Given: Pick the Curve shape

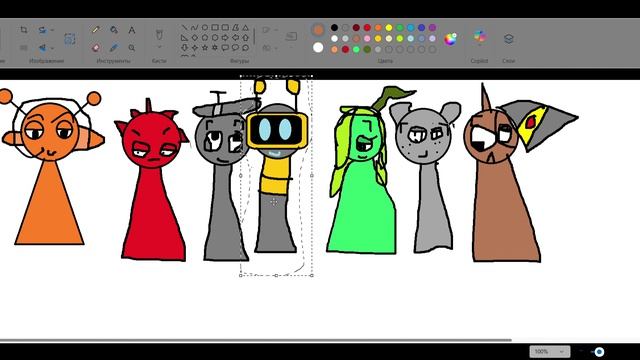Looking at the screenshot, I should pos(195,28).
